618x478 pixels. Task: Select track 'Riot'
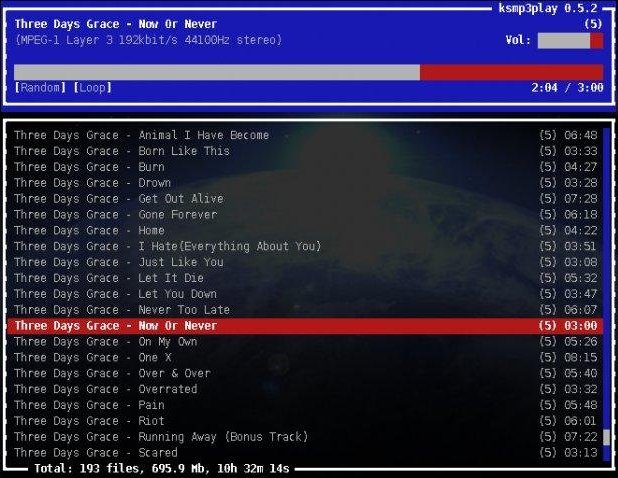point(305,421)
